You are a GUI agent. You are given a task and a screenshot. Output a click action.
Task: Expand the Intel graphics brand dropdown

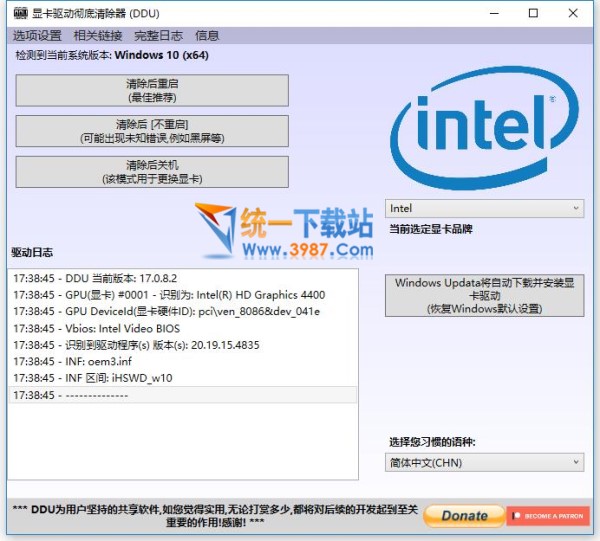484,208
